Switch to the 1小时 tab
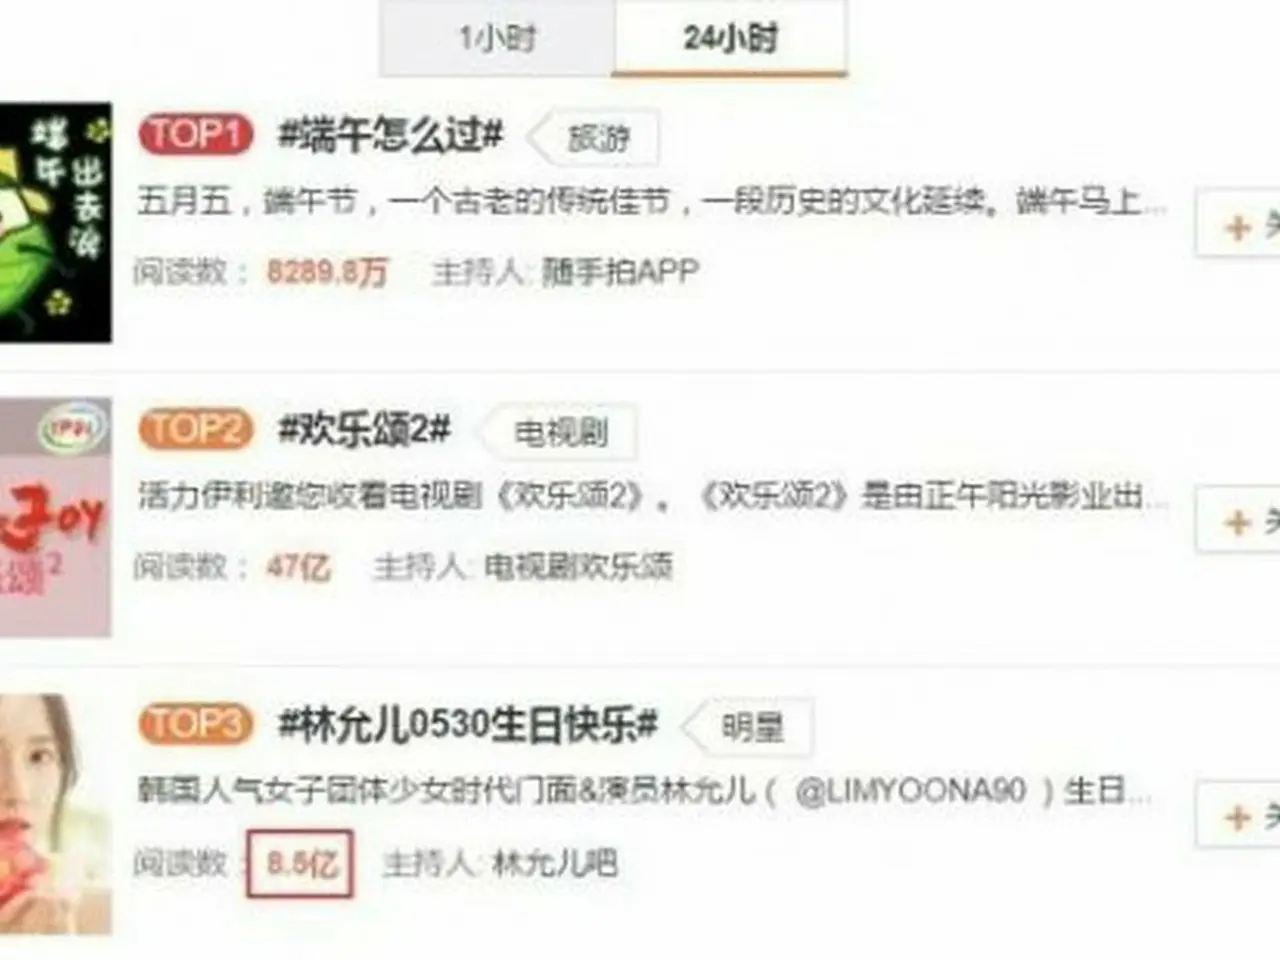The height and width of the screenshot is (960, 1280). pos(497,38)
